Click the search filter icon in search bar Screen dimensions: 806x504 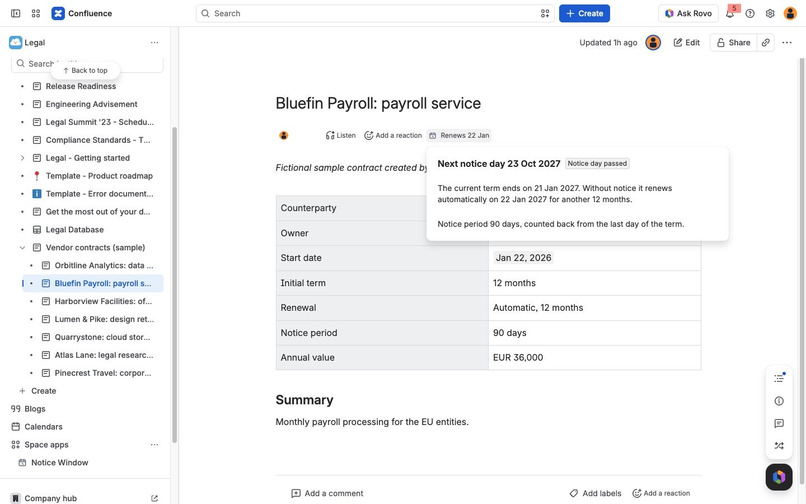click(545, 13)
